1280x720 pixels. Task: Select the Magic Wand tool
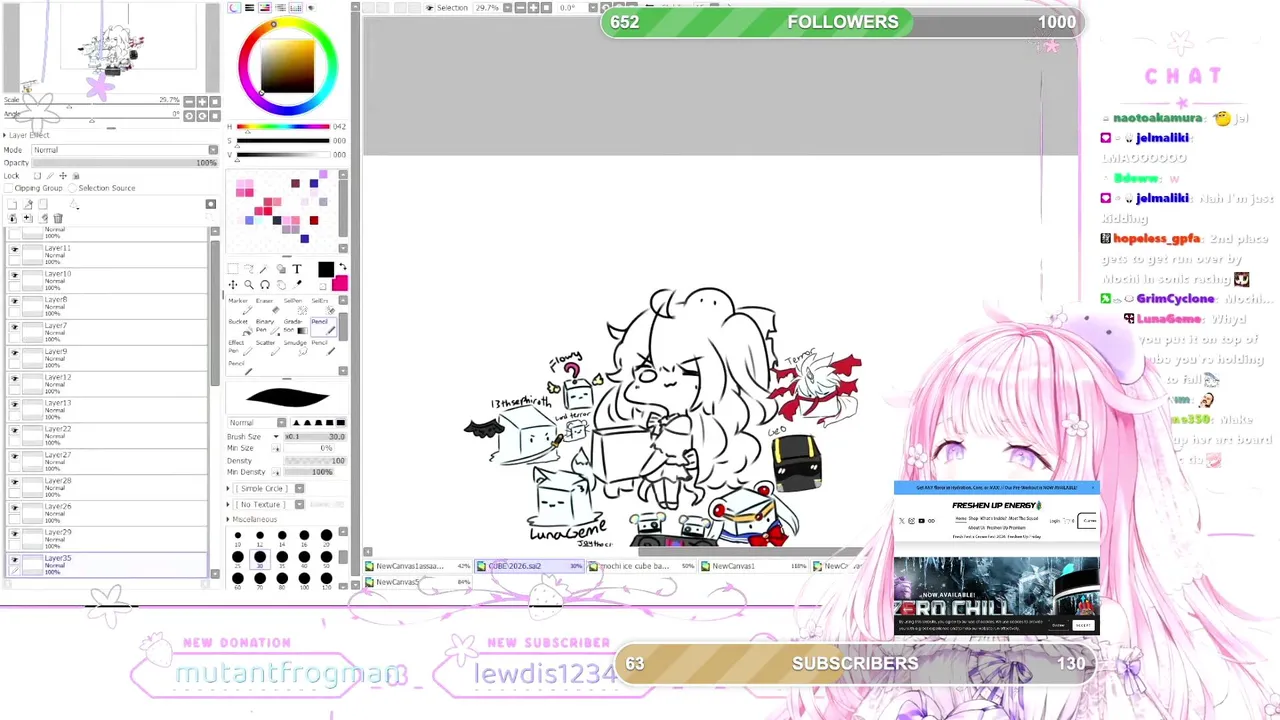pyautogui.click(x=263, y=269)
